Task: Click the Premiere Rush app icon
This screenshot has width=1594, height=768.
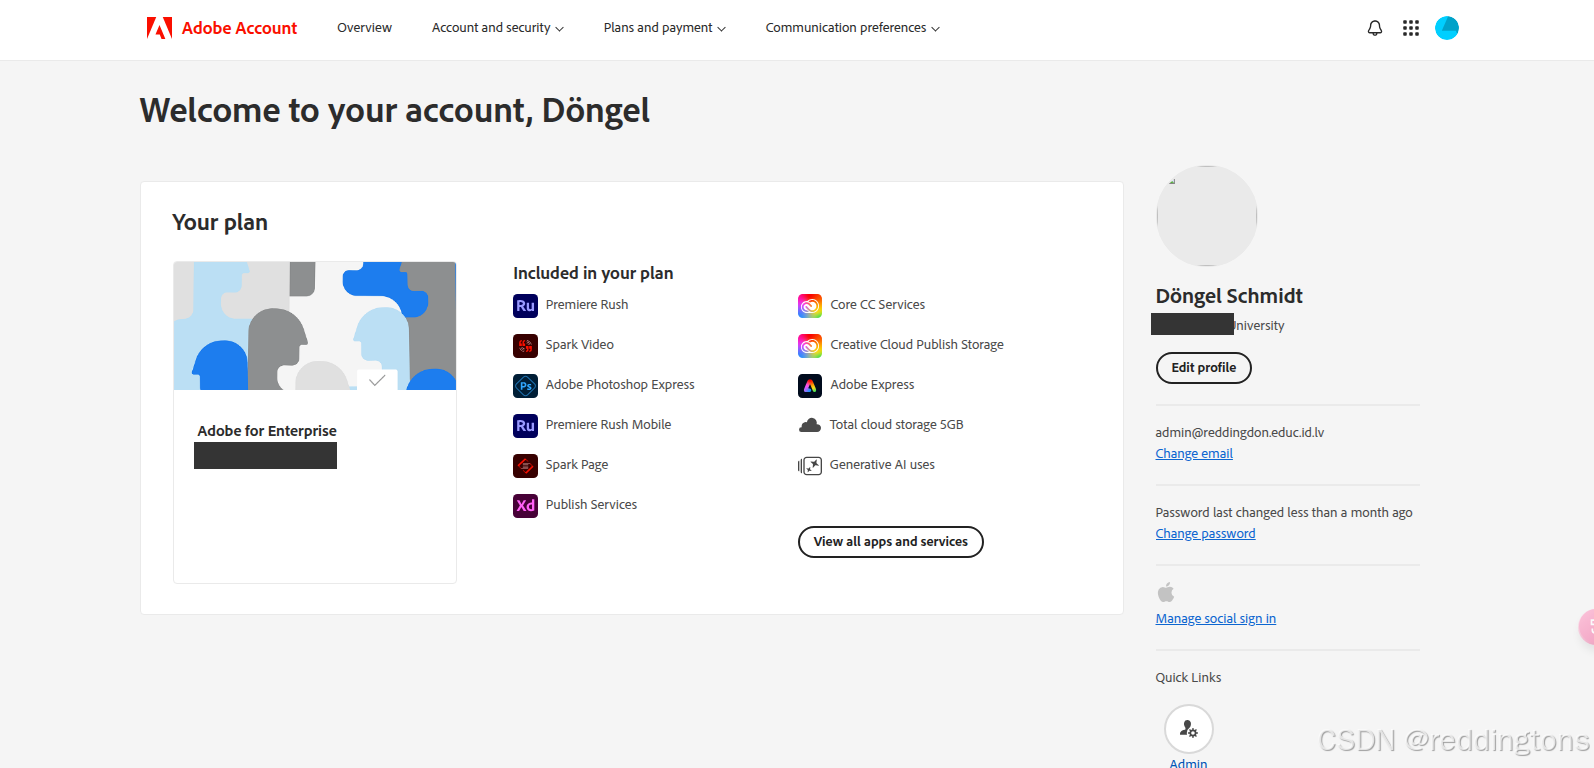Action: pos(526,306)
